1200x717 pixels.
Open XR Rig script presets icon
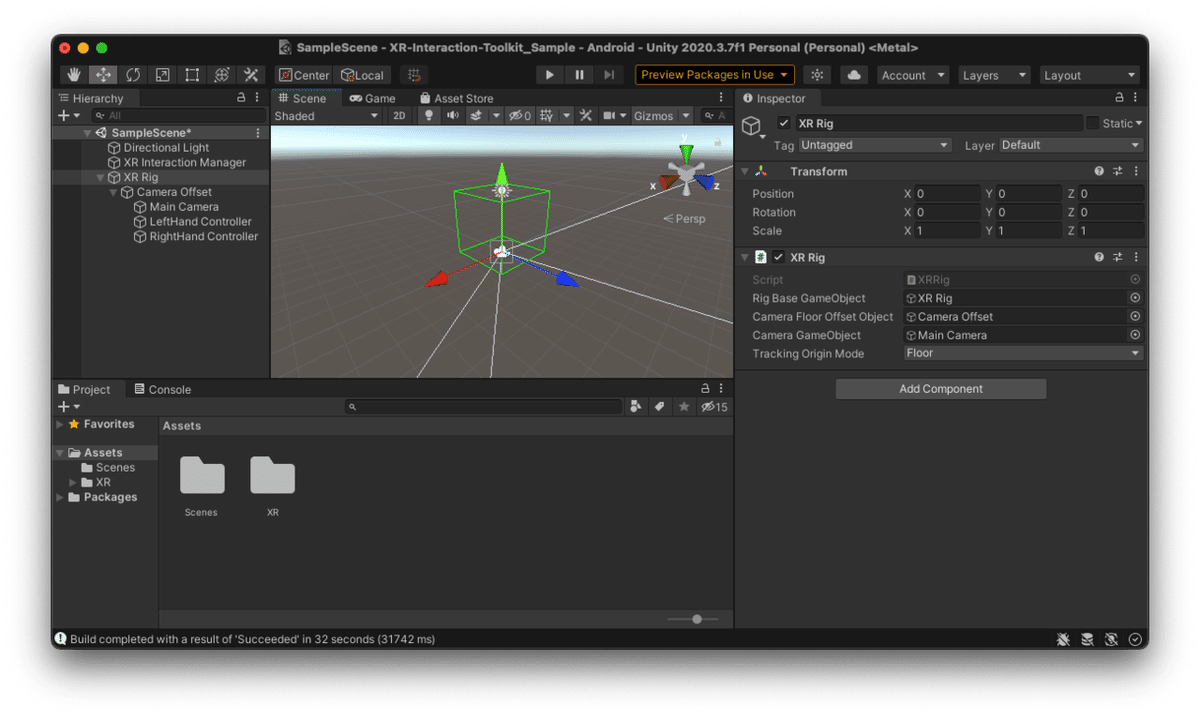[1118, 257]
